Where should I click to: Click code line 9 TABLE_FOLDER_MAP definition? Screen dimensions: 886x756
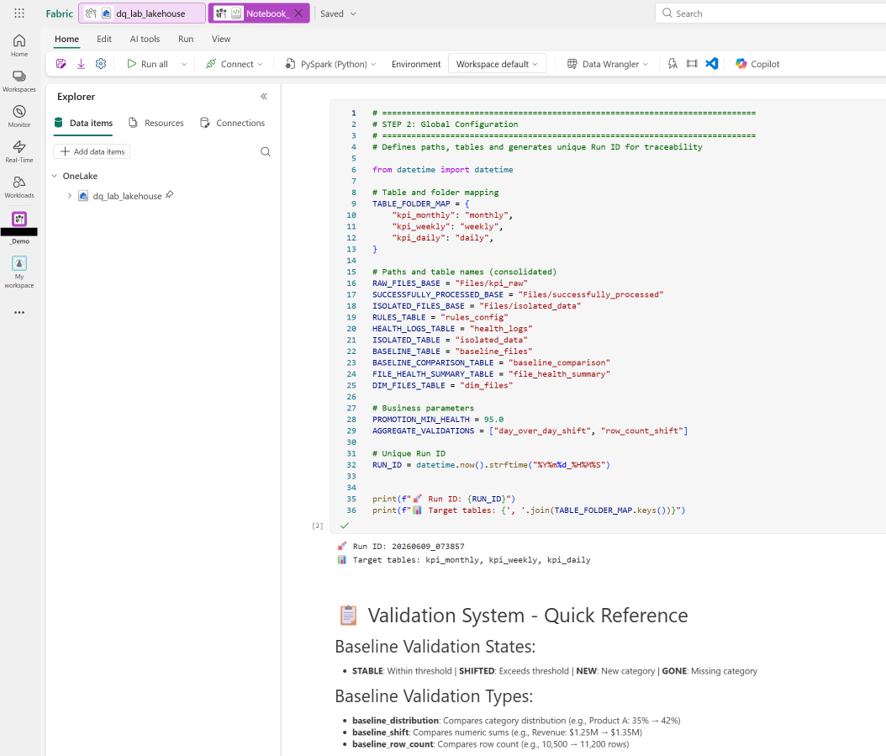click(x=420, y=203)
